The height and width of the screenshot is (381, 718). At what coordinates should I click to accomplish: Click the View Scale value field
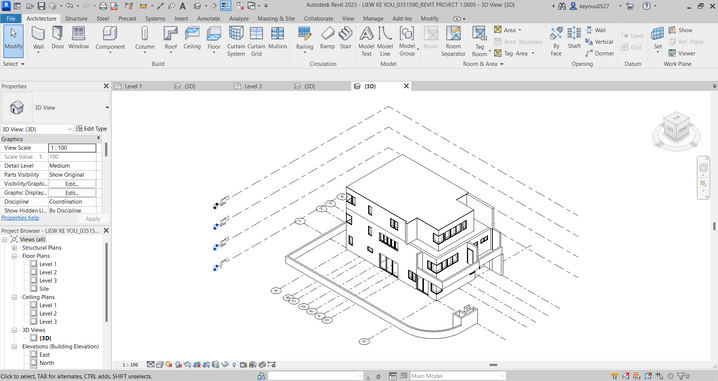[x=72, y=148]
